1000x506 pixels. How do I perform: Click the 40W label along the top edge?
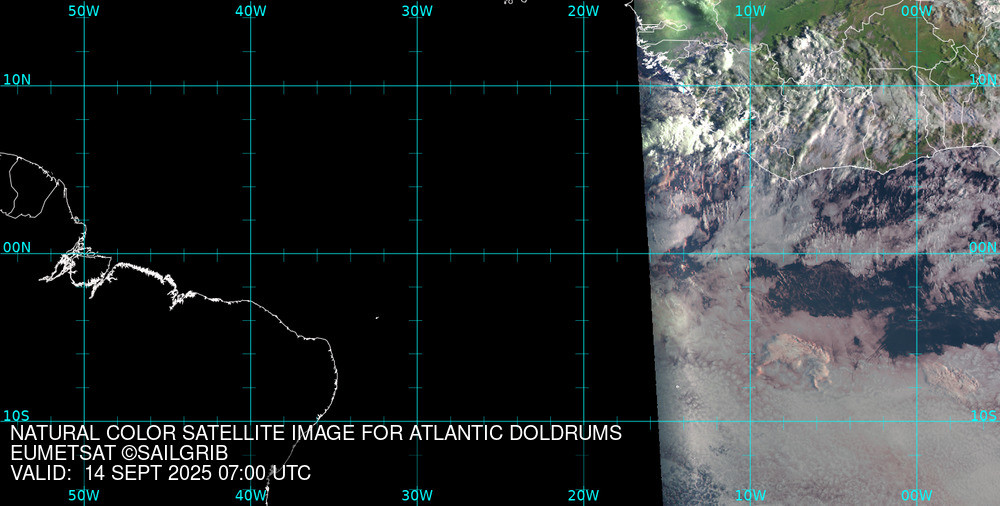pyautogui.click(x=251, y=11)
